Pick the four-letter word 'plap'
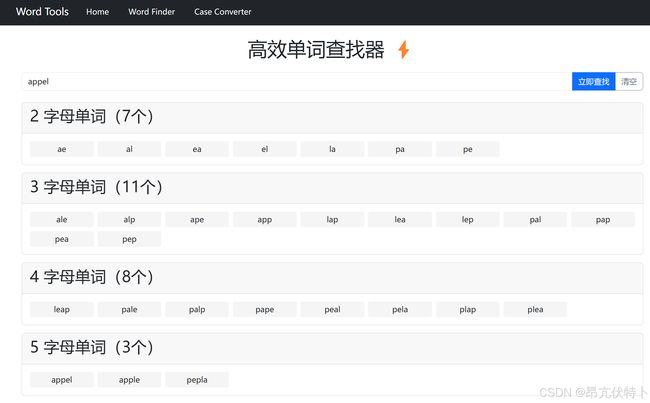Viewport: 650px width, 403px height. point(468,309)
